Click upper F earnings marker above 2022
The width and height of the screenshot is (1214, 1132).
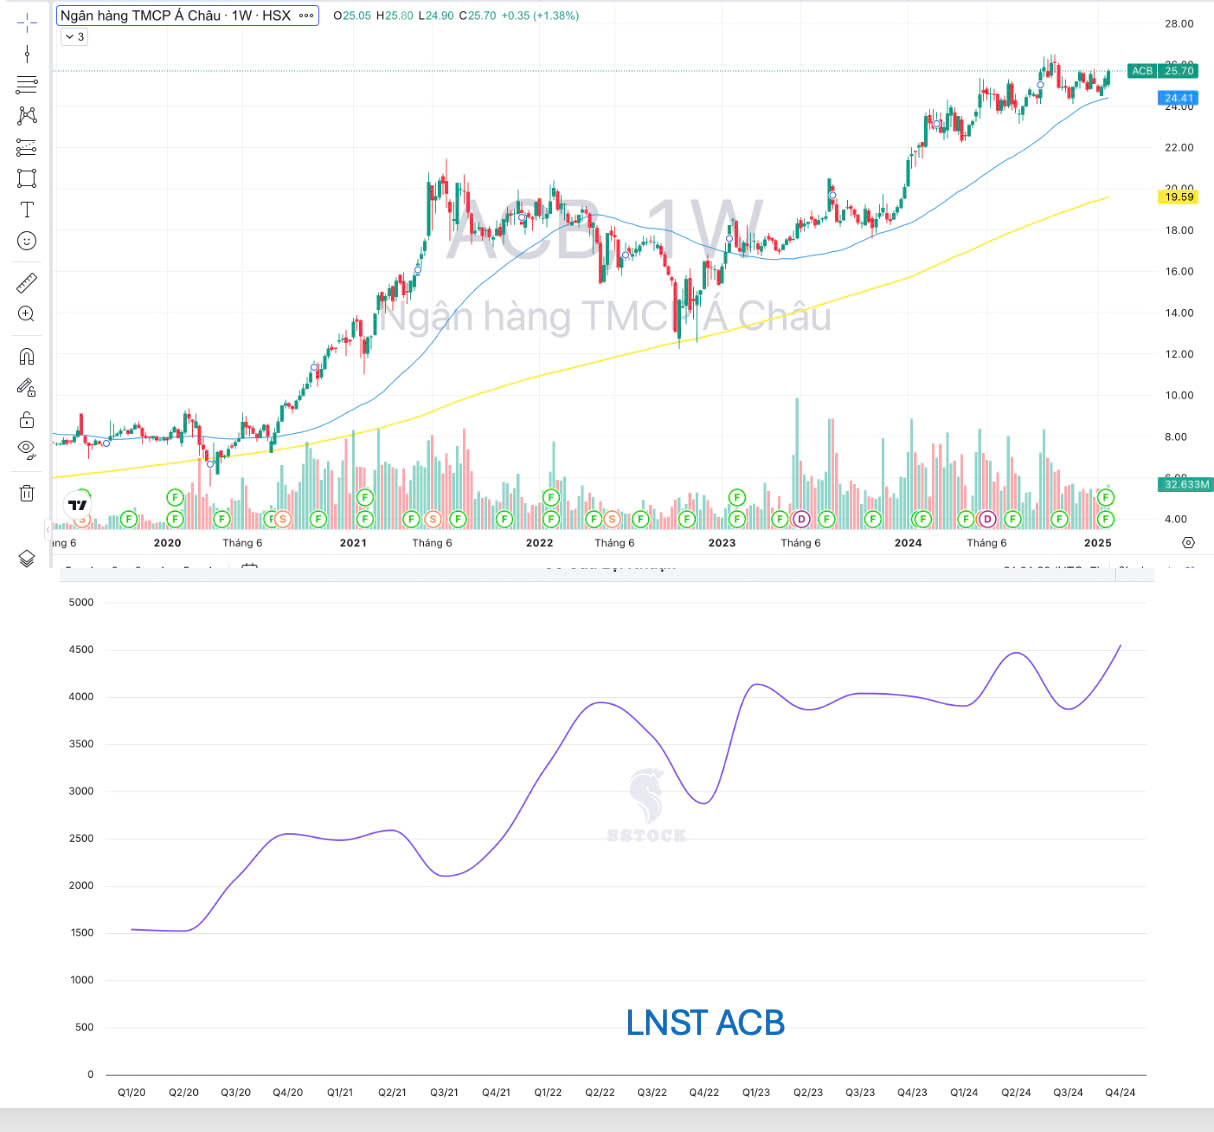tap(551, 497)
